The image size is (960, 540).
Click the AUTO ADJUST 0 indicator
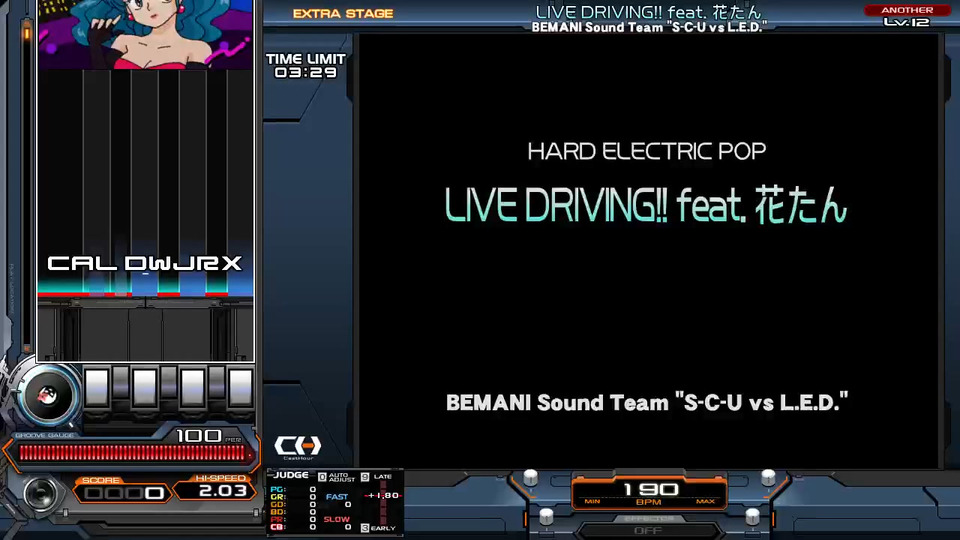point(337,476)
